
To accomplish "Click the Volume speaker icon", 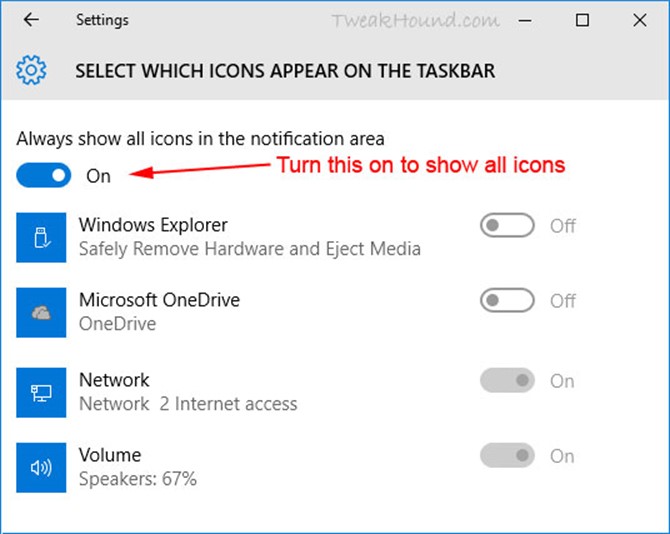I will (41, 467).
